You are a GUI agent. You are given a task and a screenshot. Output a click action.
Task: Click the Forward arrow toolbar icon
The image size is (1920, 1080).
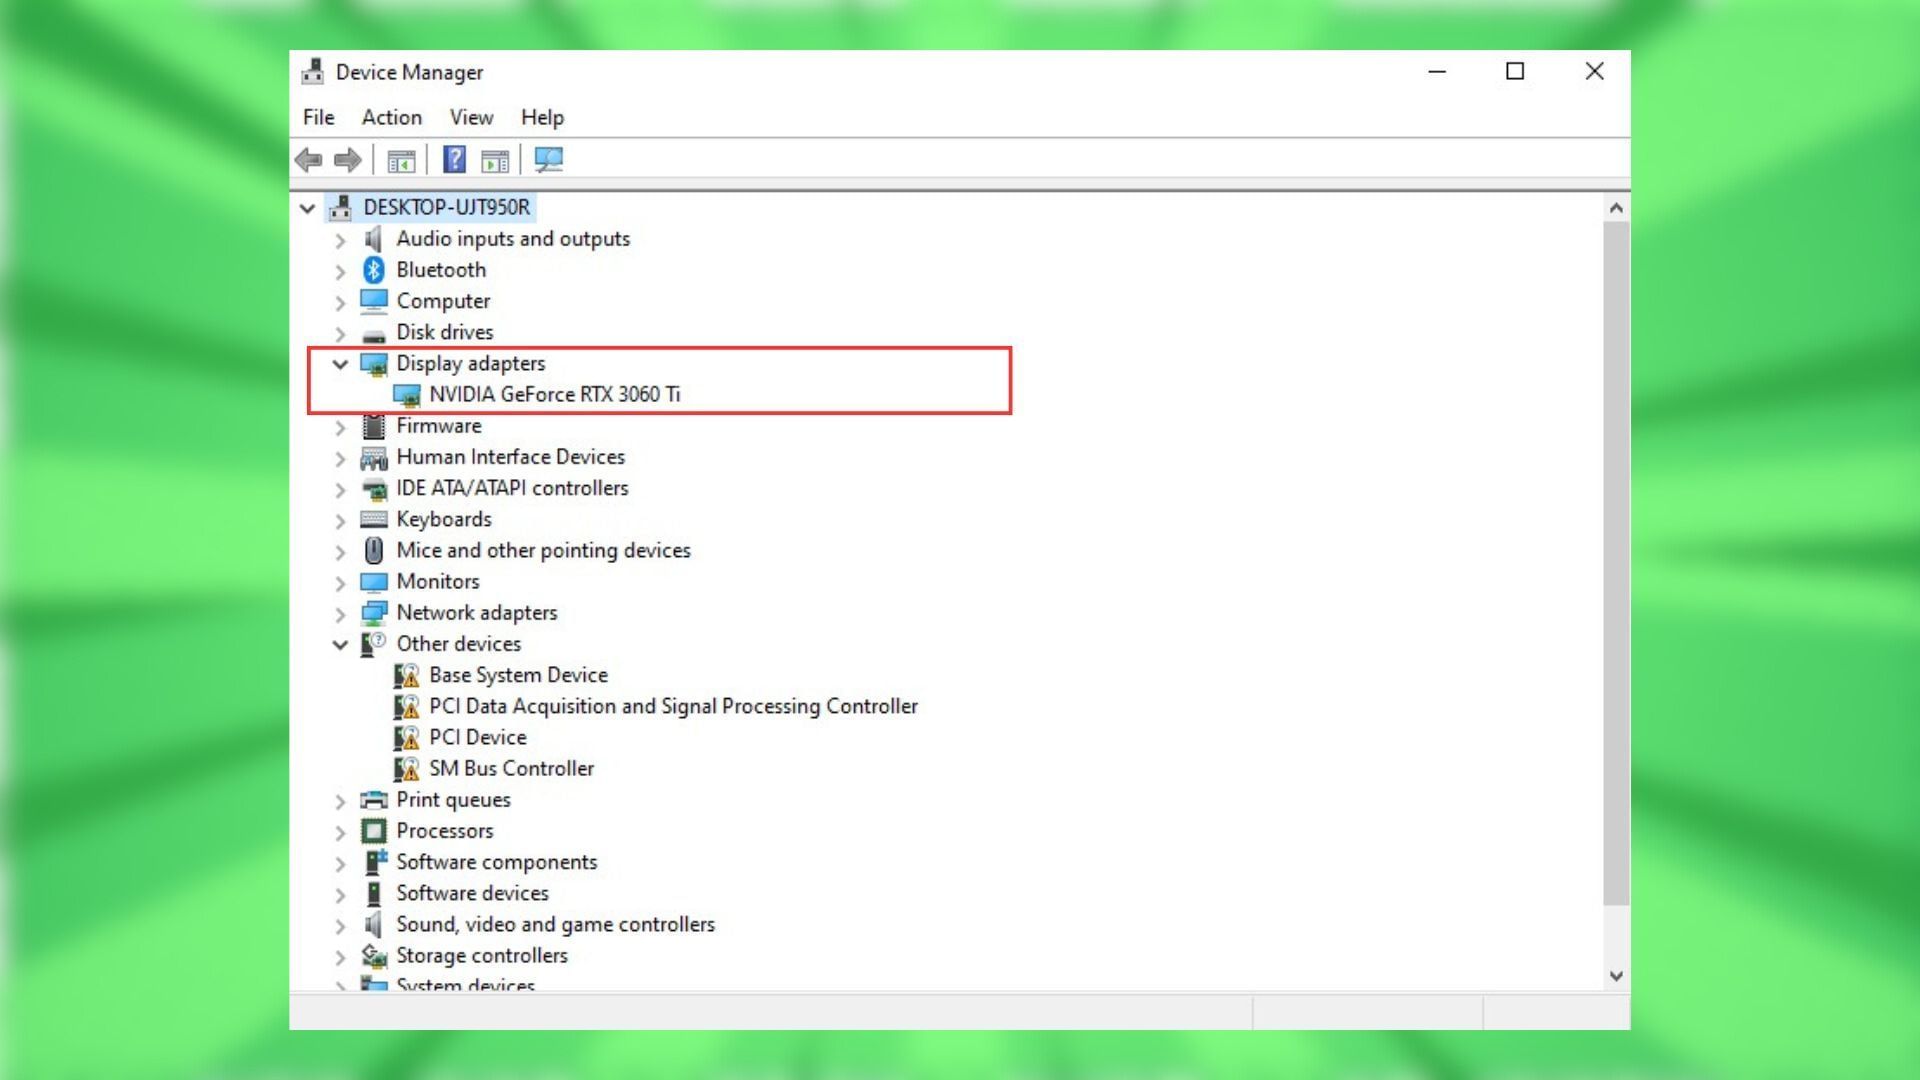pyautogui.click(x=347, y=160)
